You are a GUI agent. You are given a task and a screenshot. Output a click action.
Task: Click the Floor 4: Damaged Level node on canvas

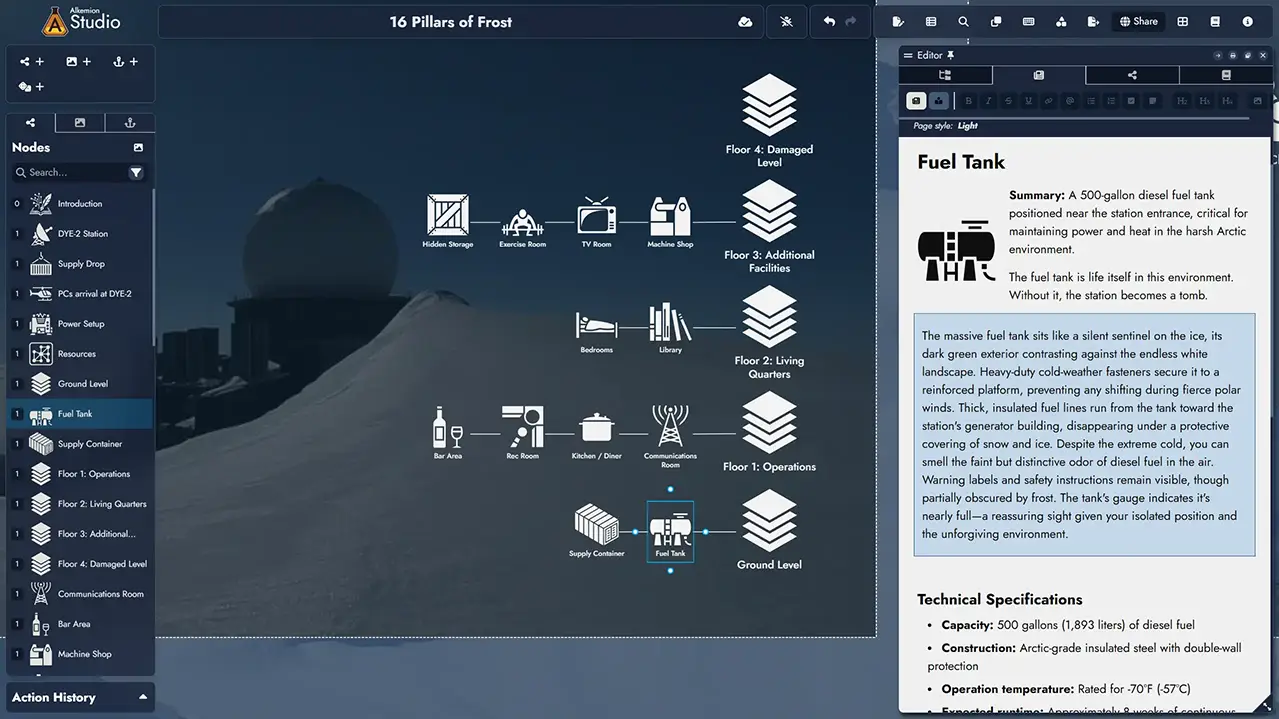tap(769, 121)
